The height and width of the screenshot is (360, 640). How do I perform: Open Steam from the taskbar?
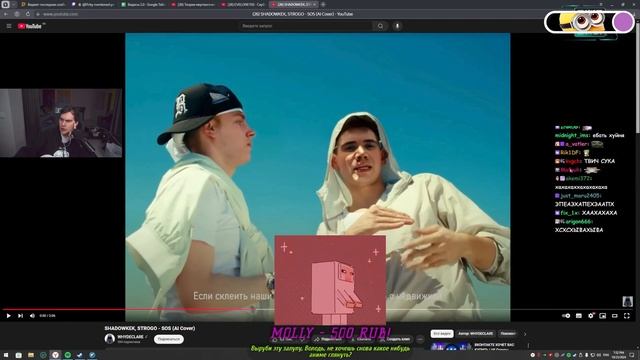80,355
